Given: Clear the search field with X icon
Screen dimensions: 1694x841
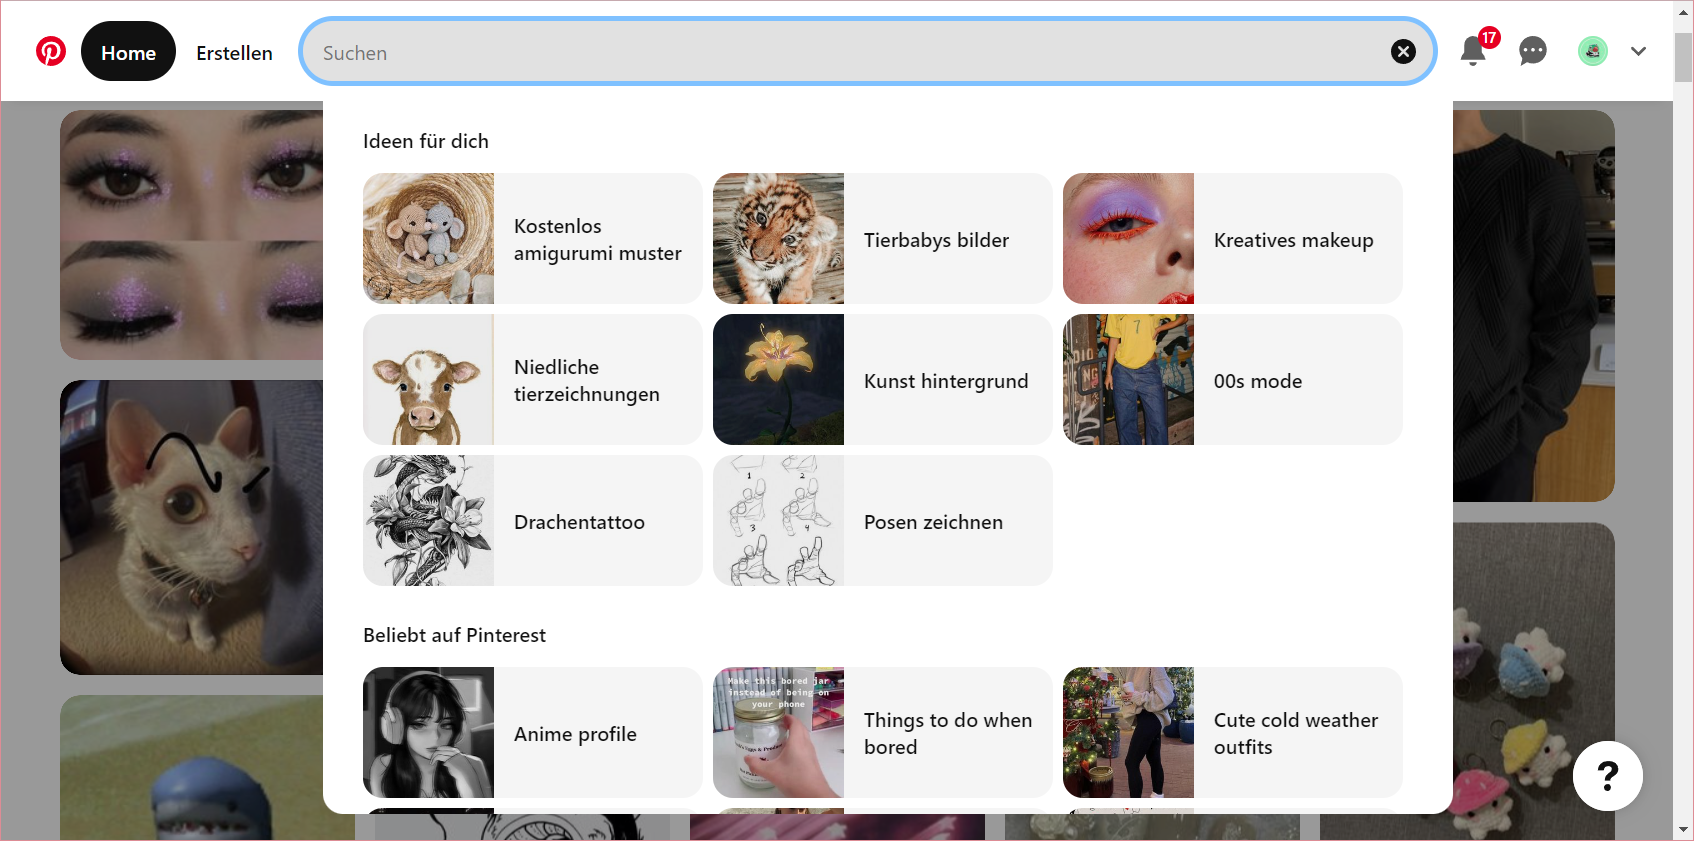Looking at the screenshot, I should [x=1403, y=52].
